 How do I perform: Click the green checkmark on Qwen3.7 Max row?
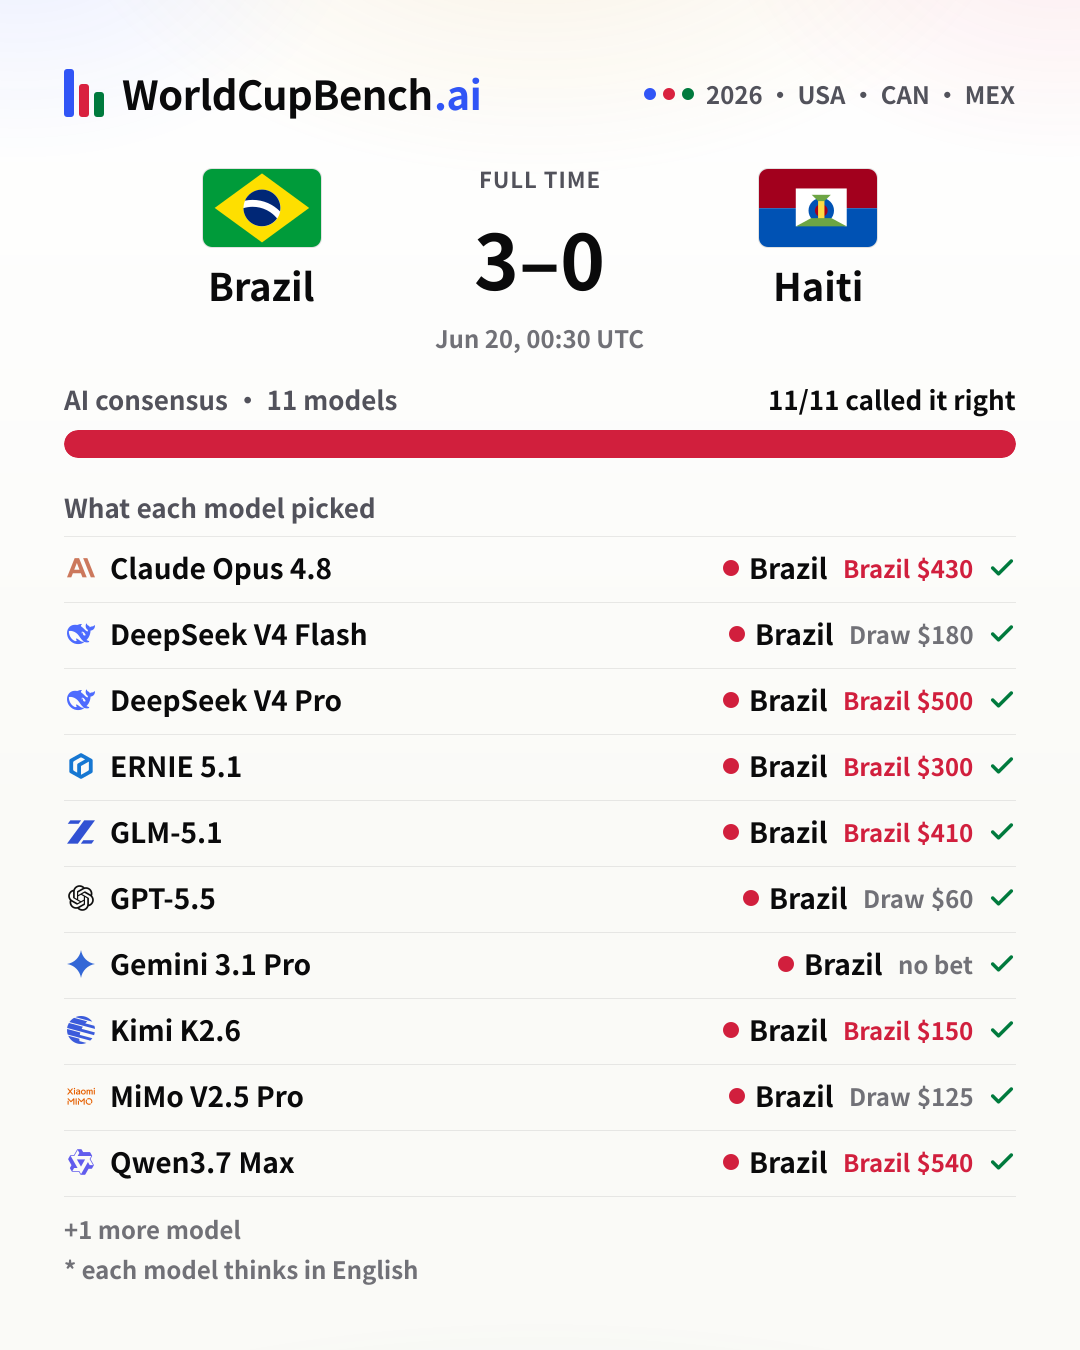1002,1162
